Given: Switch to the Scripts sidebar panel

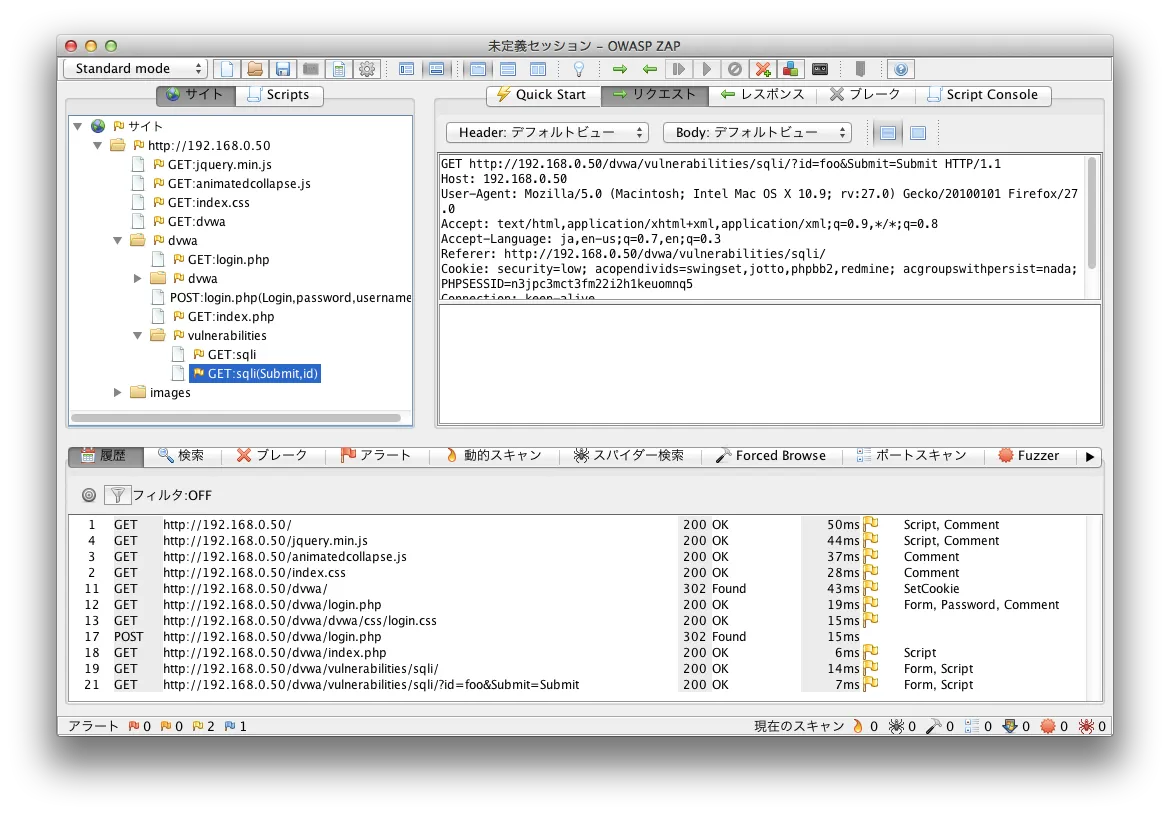Looking at the screenshot, I should pyautogui.click(x=280, y=95).
